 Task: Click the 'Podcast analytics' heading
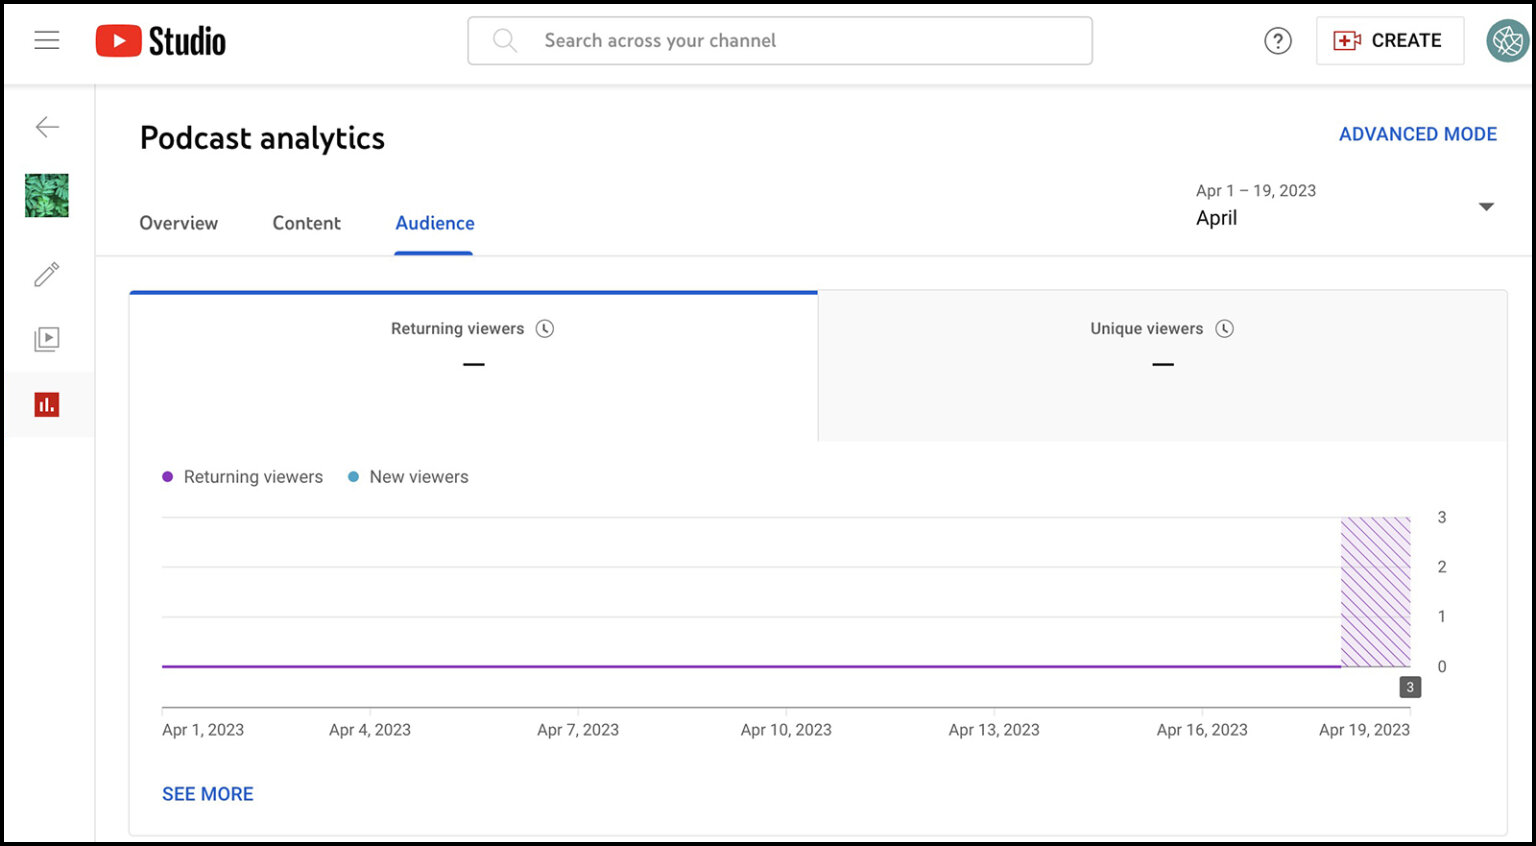coord(262,138)
